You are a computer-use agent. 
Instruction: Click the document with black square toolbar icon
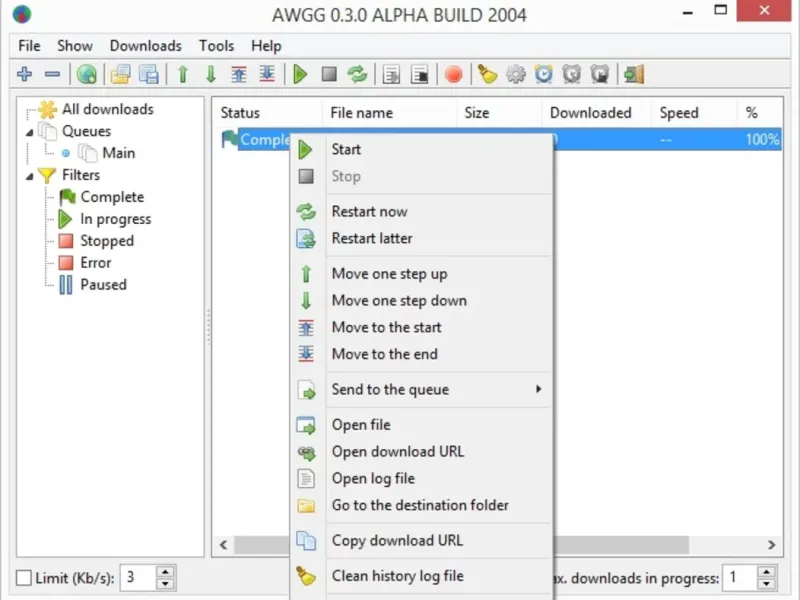pos(419,74)
